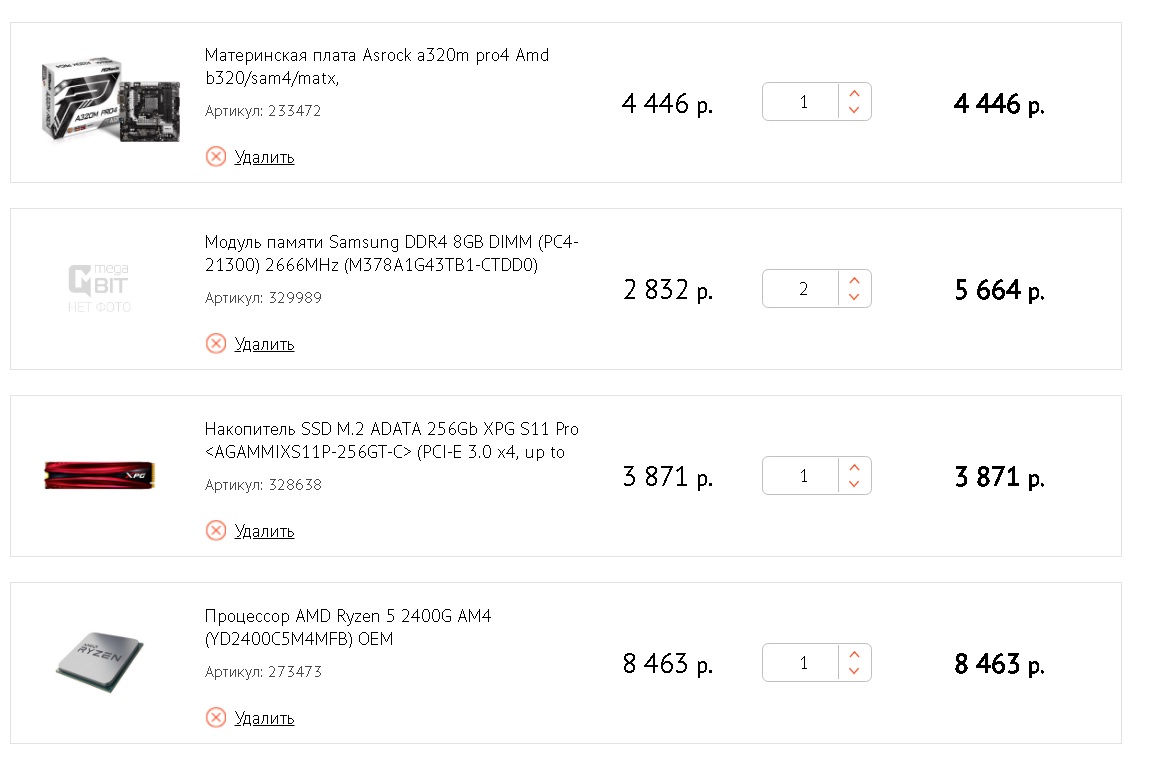Click the red ADATA XPG SSD thumbnail

click(x=98, y=475)
